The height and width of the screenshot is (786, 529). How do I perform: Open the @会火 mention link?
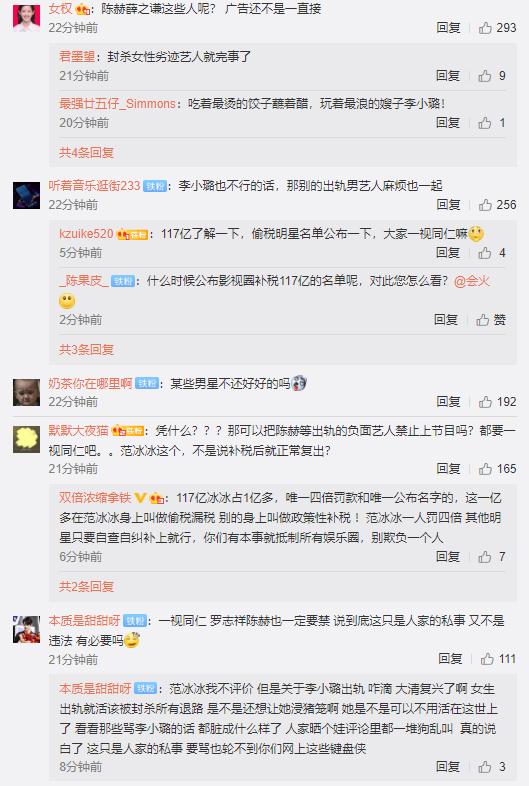(x=471, y=281)
